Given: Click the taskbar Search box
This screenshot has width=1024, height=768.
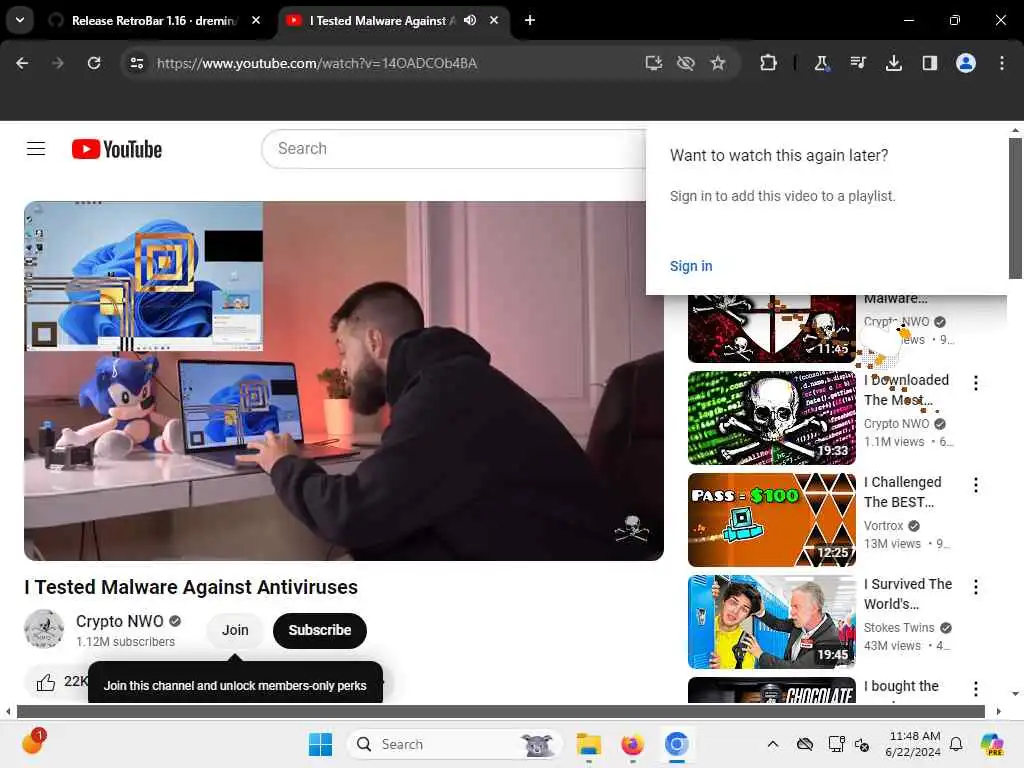Looking at the screenshot, I should [x=455, y=744].
